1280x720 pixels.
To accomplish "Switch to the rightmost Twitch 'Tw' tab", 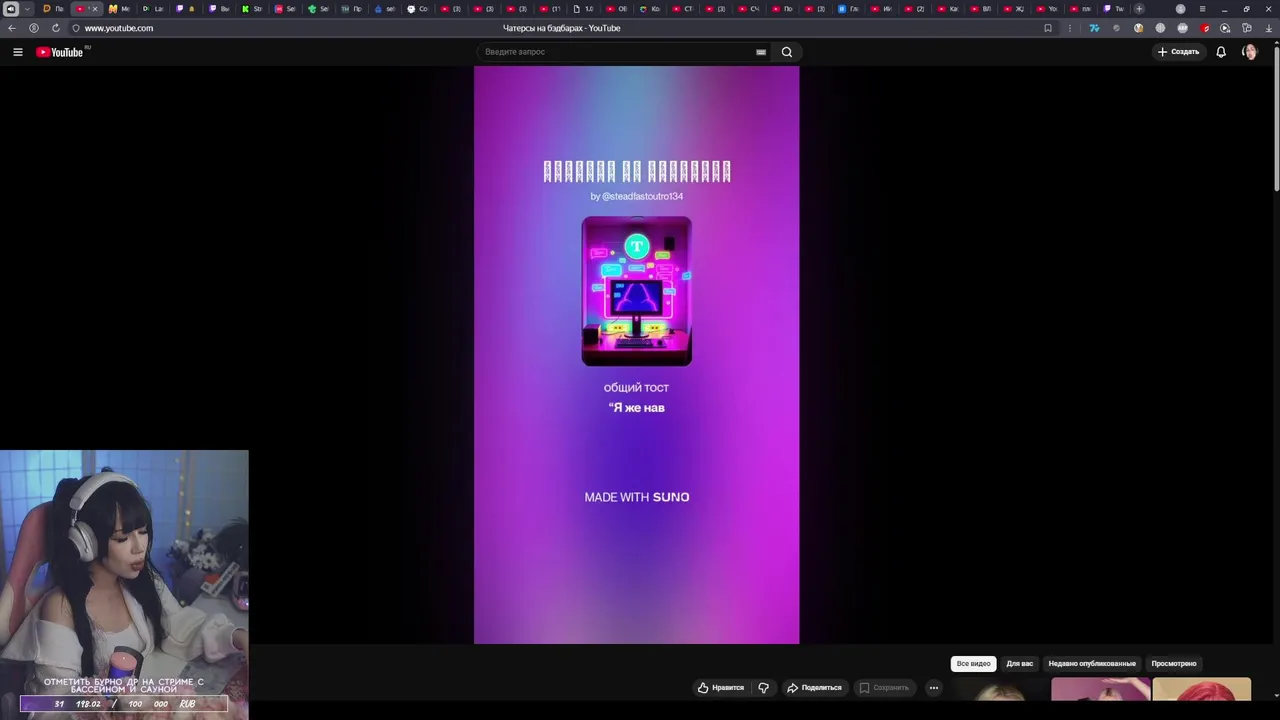I will click(1113, 9).
